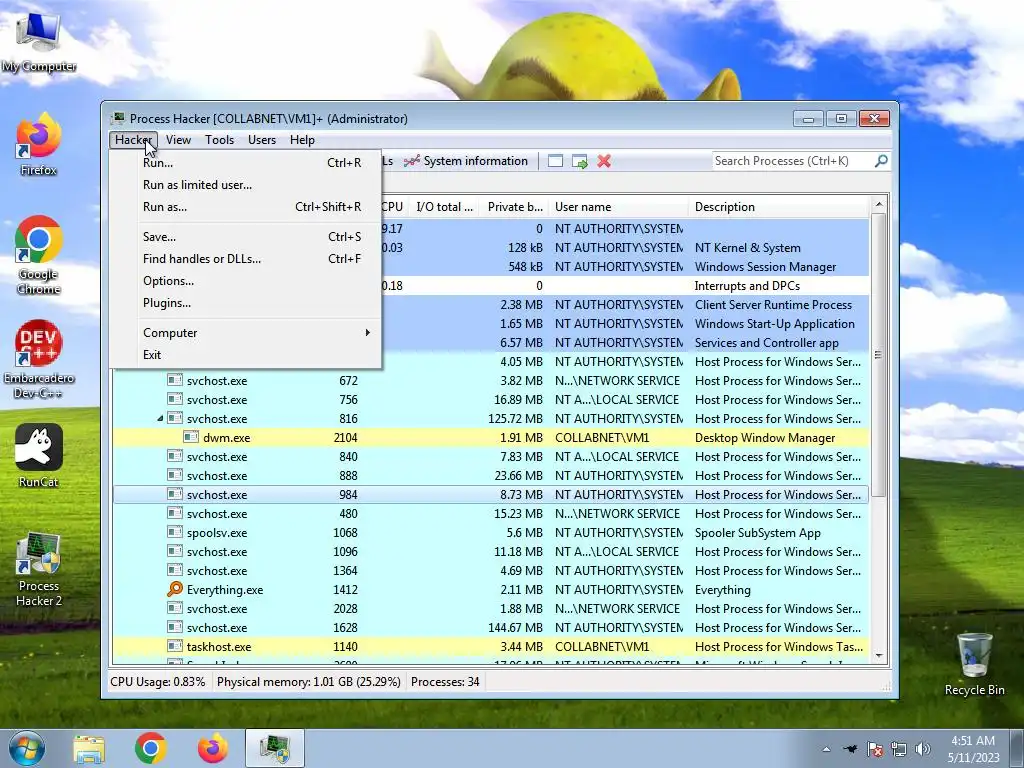Image resolution: width=1024 pixels, height=768 pixels.
Task: Open Embarcadero Dev-C++ desktop shortcut
Action: pos(39,359)
